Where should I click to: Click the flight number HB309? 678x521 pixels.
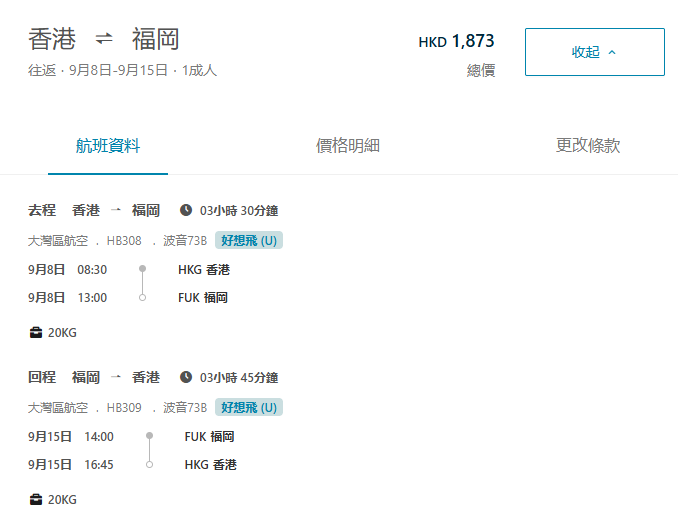pos(124,408)
